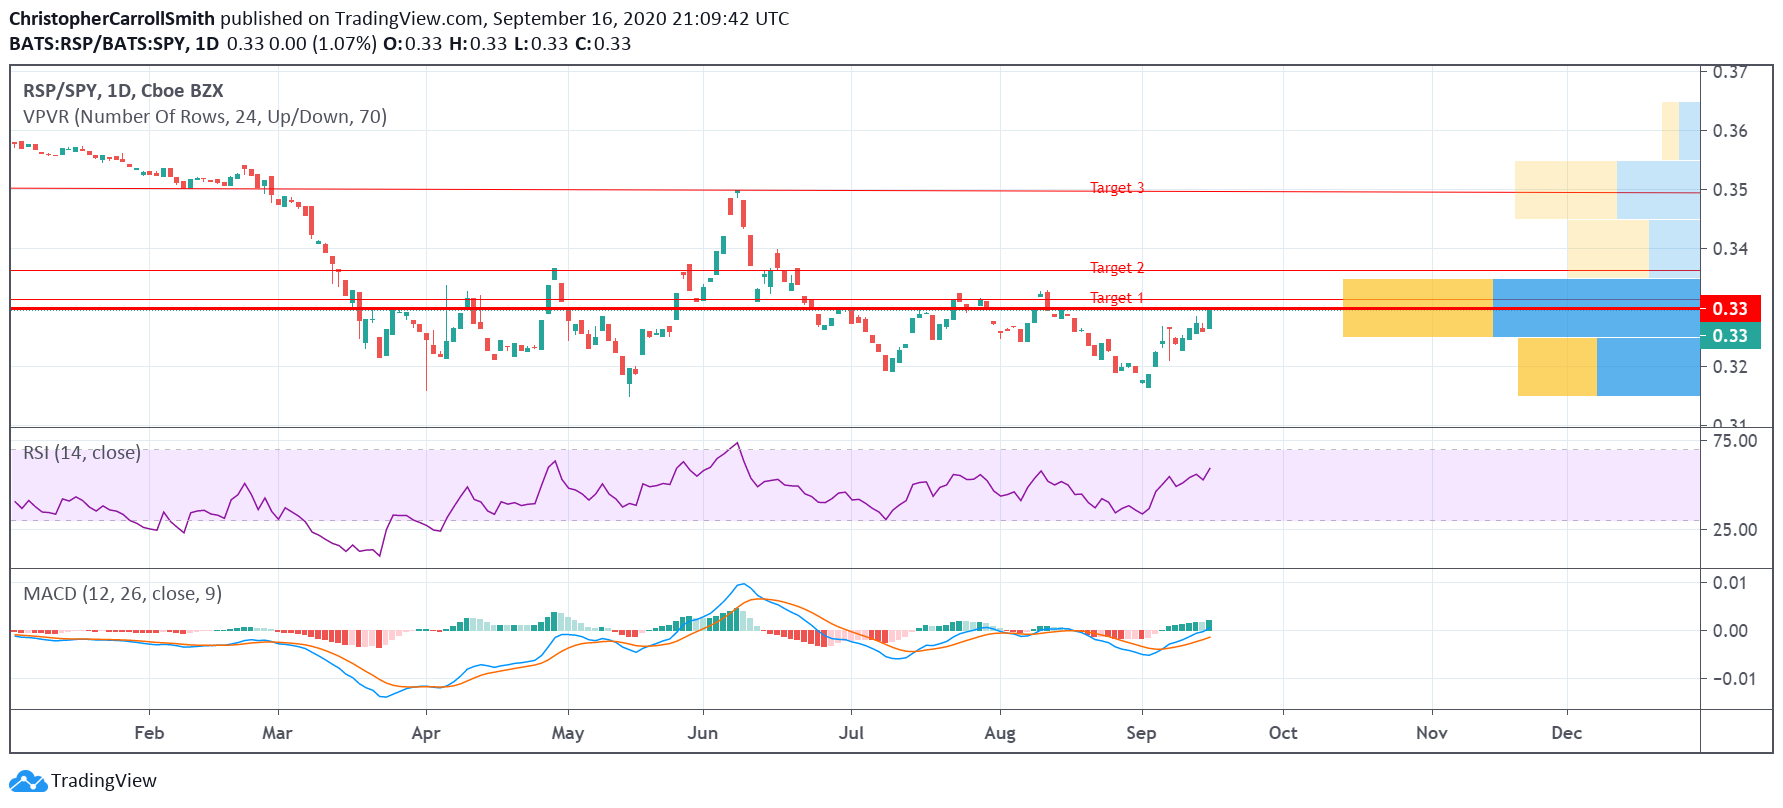Click the 0.35 price axis label
1783x808 pixels.
(x=1730, y=190)
